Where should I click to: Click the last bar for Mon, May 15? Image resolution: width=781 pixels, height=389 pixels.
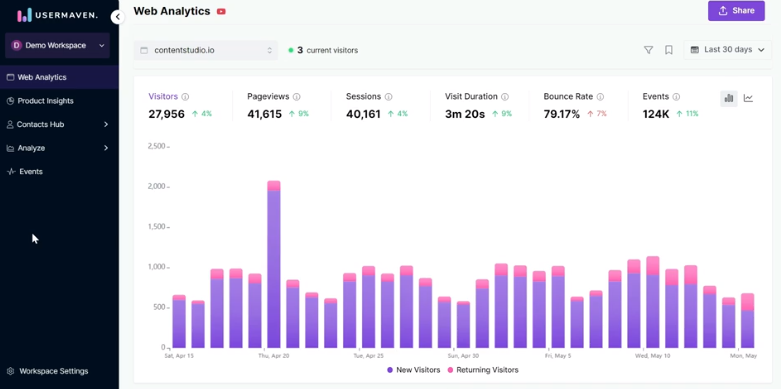click(748, 320)
